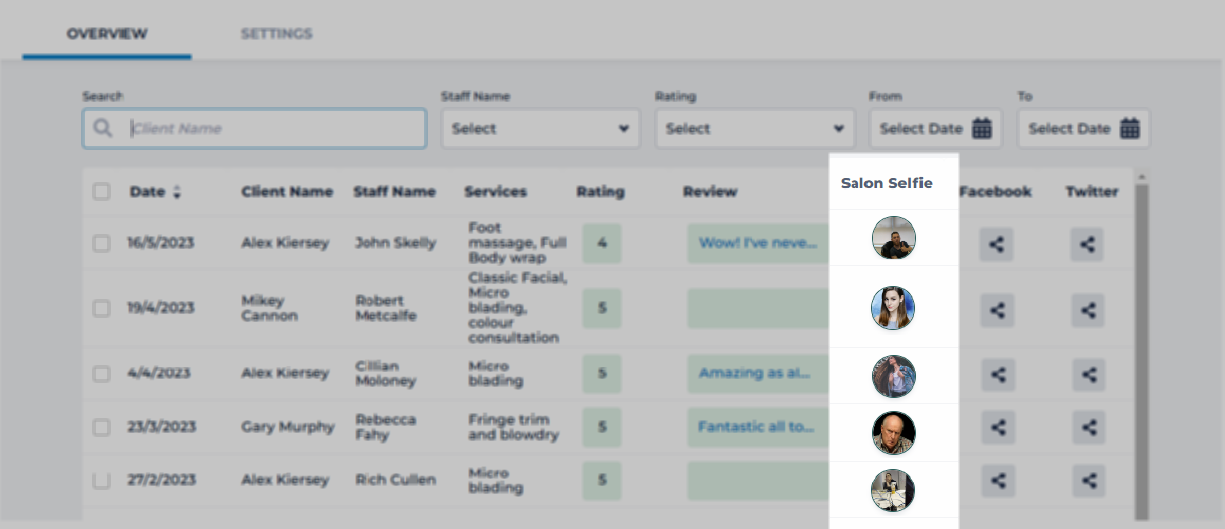Open the From date calendar icon

tap(982, 128)
